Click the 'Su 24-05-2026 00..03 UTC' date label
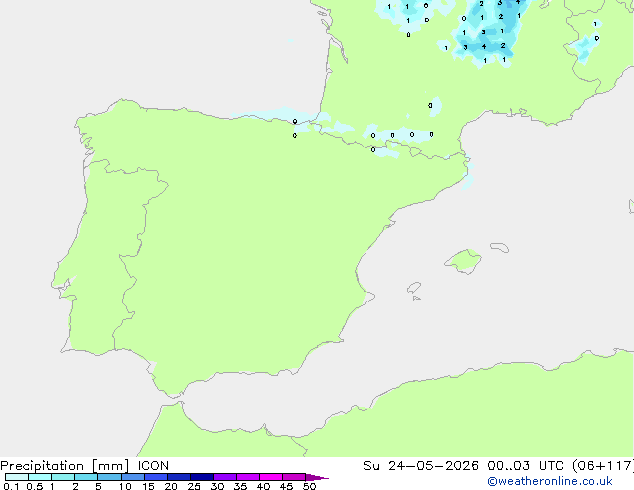634x490 pixels. pos(463,466)
